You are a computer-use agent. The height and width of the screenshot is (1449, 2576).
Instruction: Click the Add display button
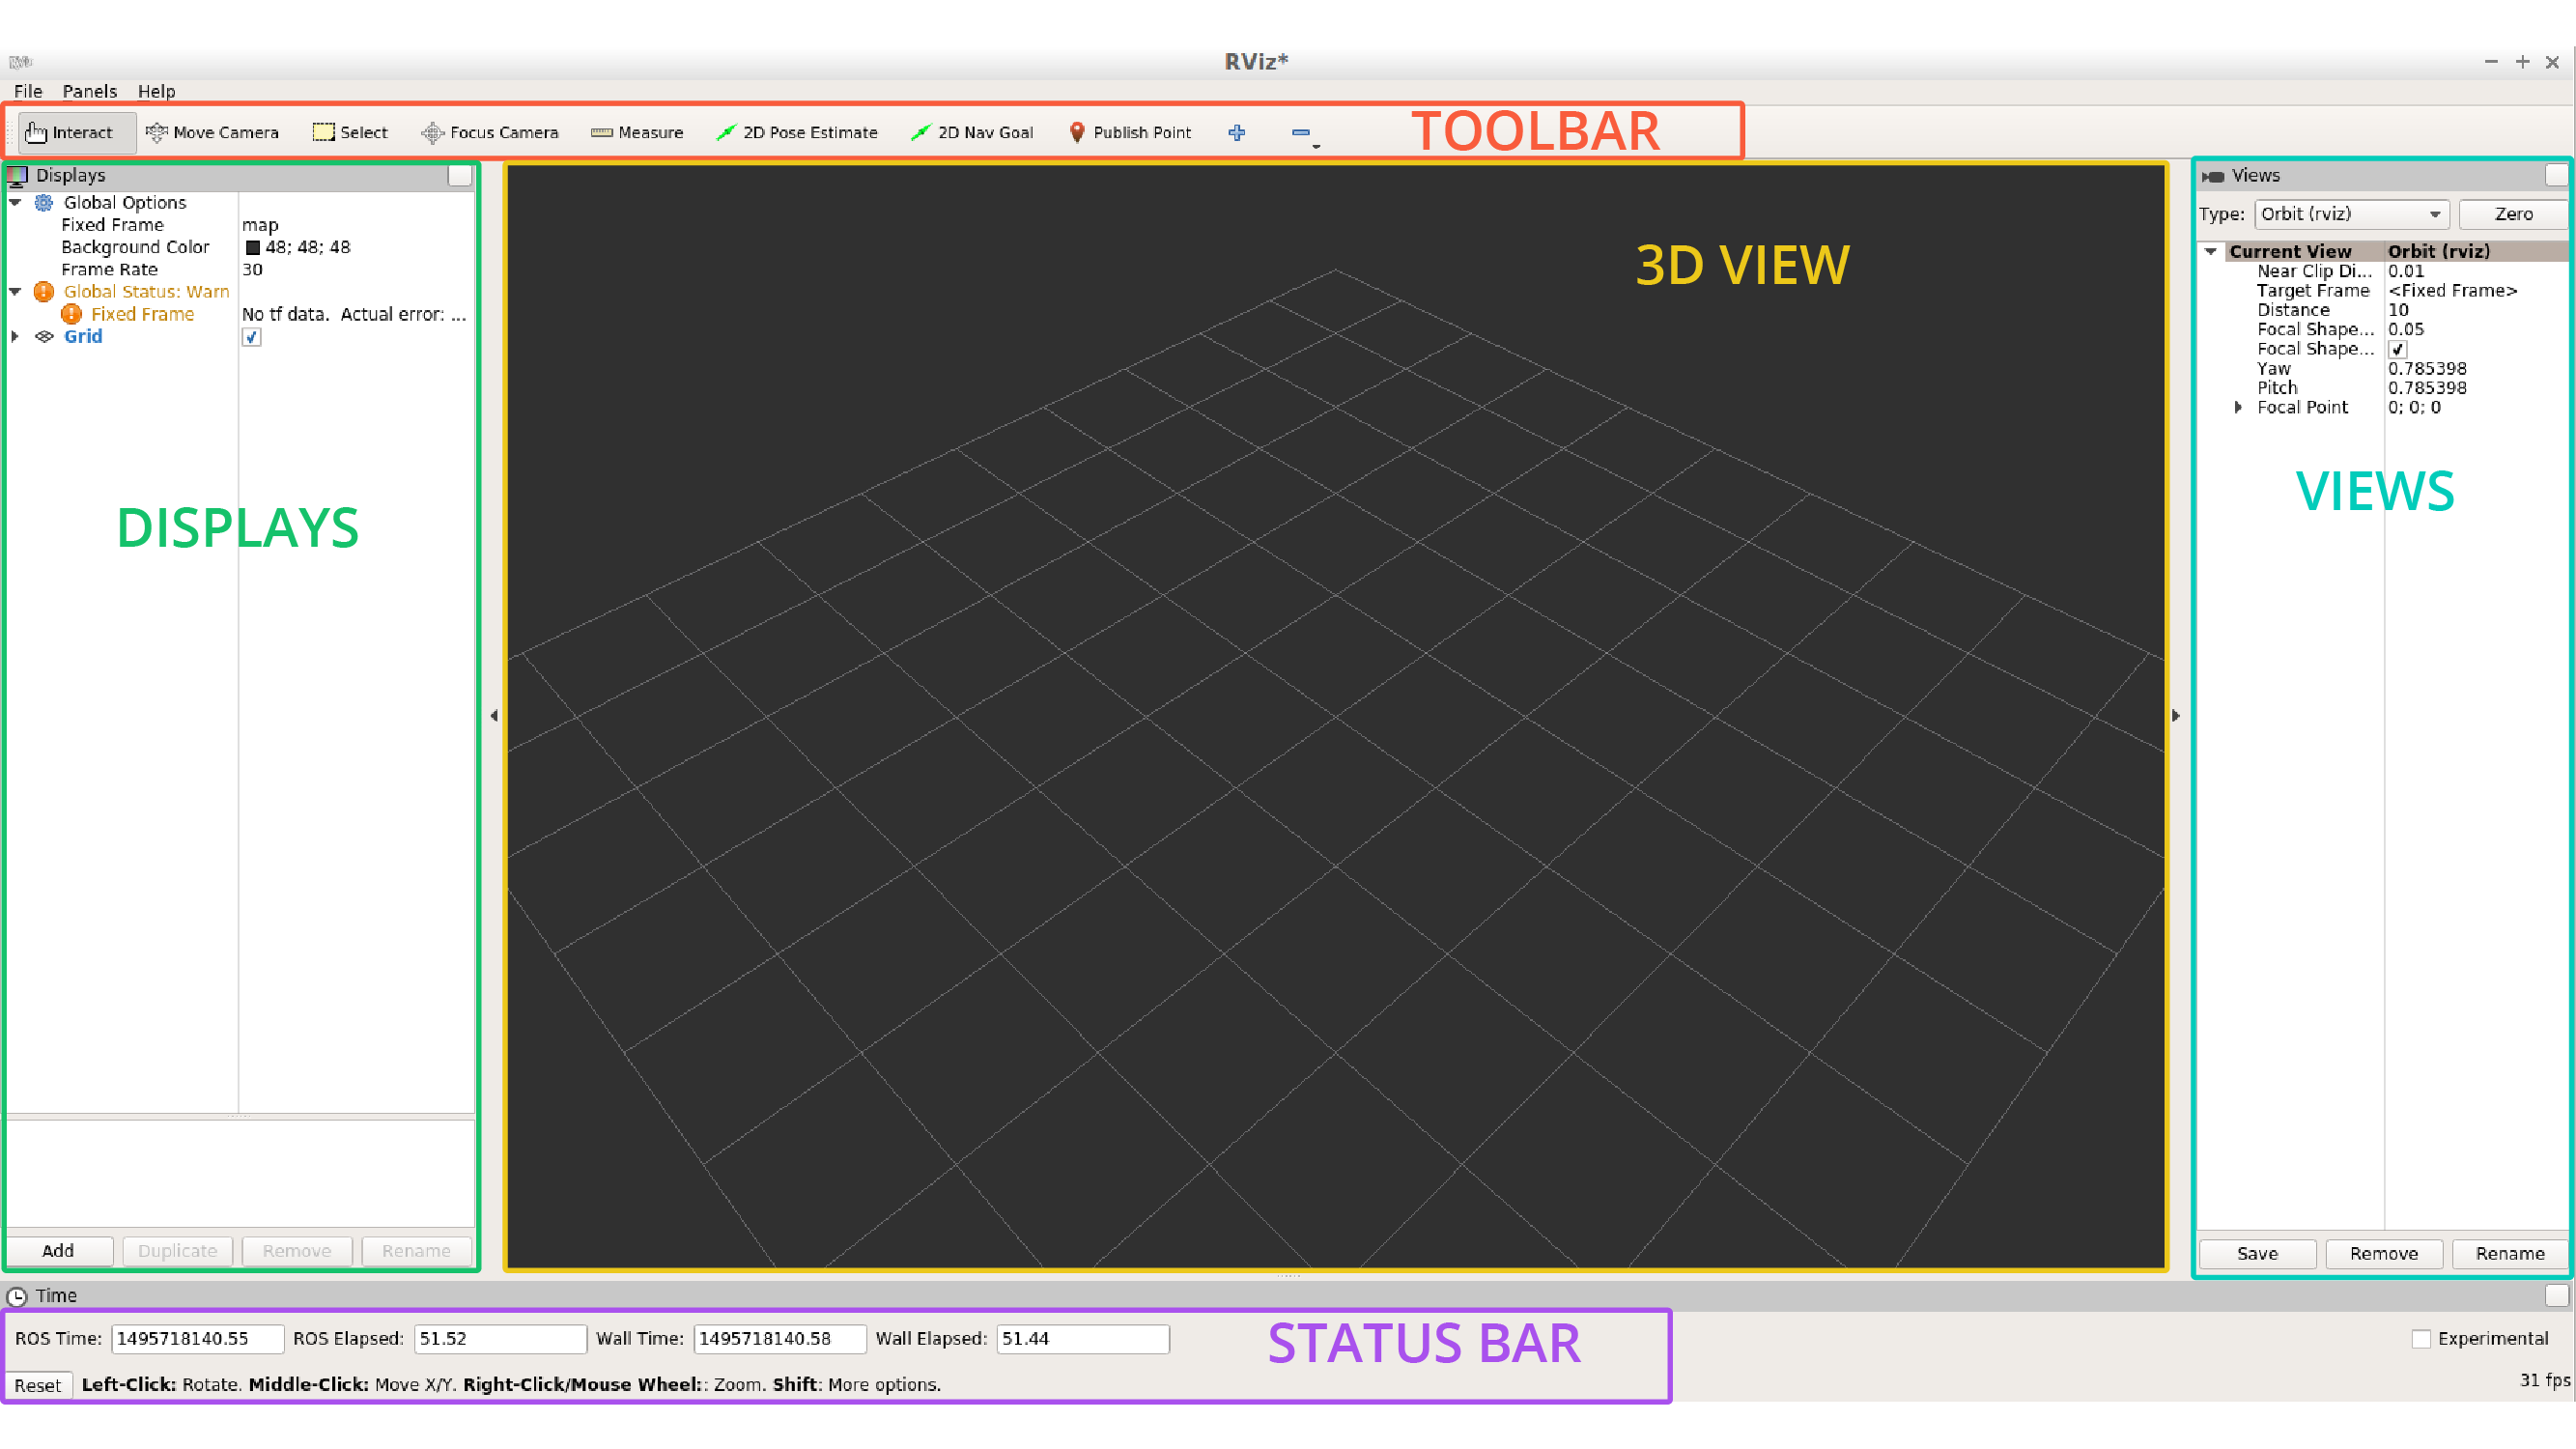(x=58, y=1251)
